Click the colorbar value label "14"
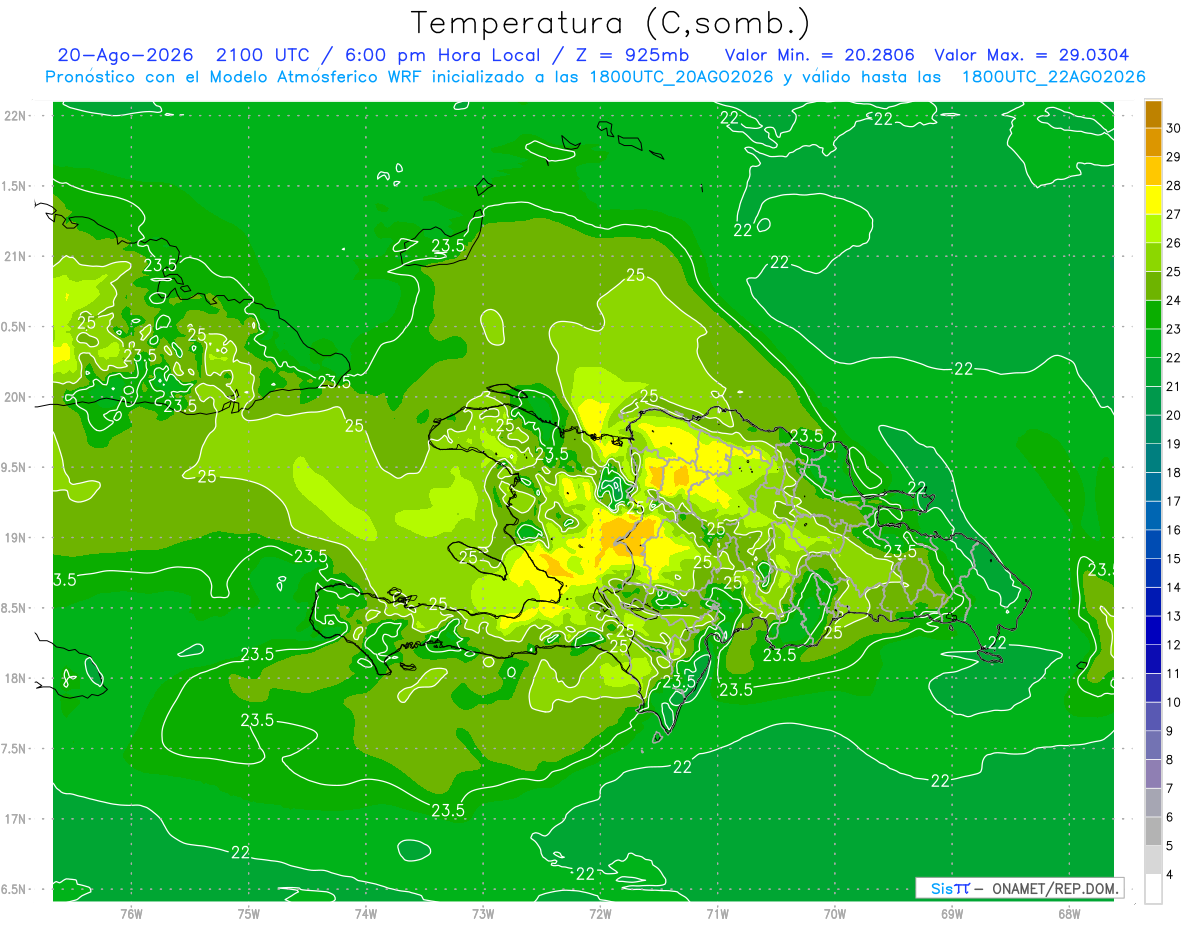The width and height of the screenshot is (1200, 927). pyautogui.click(x=1174, y=587)
